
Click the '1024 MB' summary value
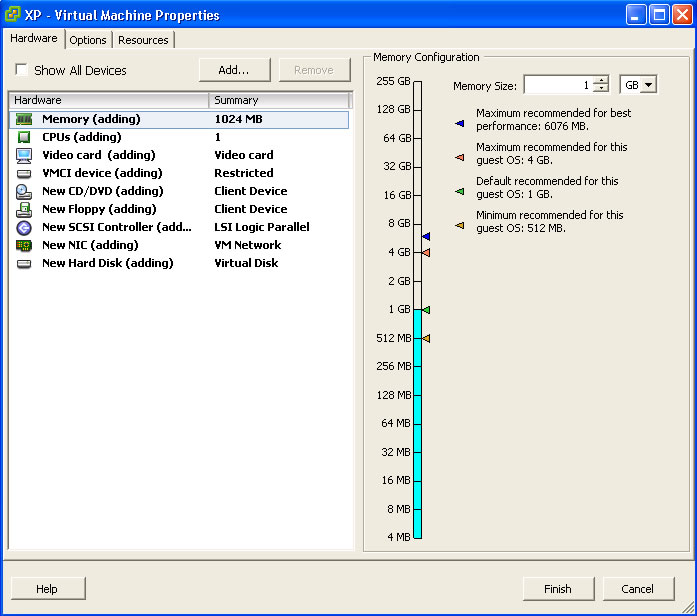(239, 119)
